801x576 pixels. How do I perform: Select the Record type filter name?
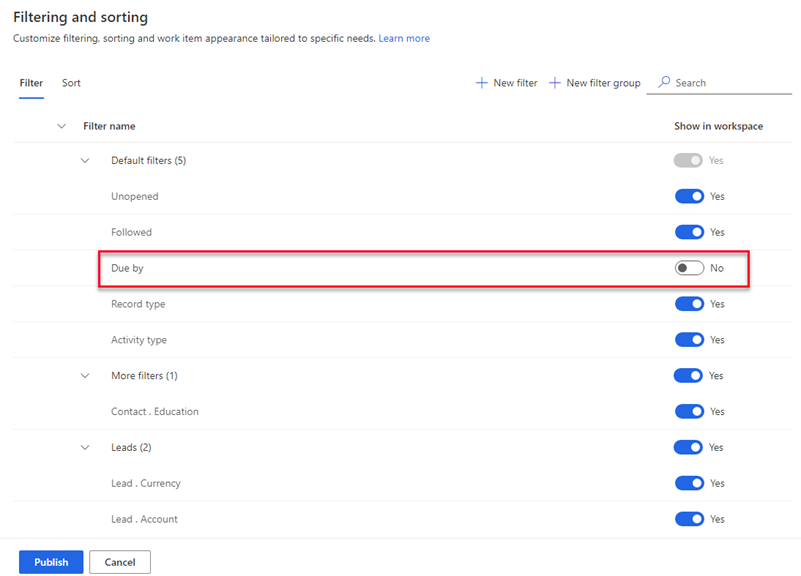(138, 304)
